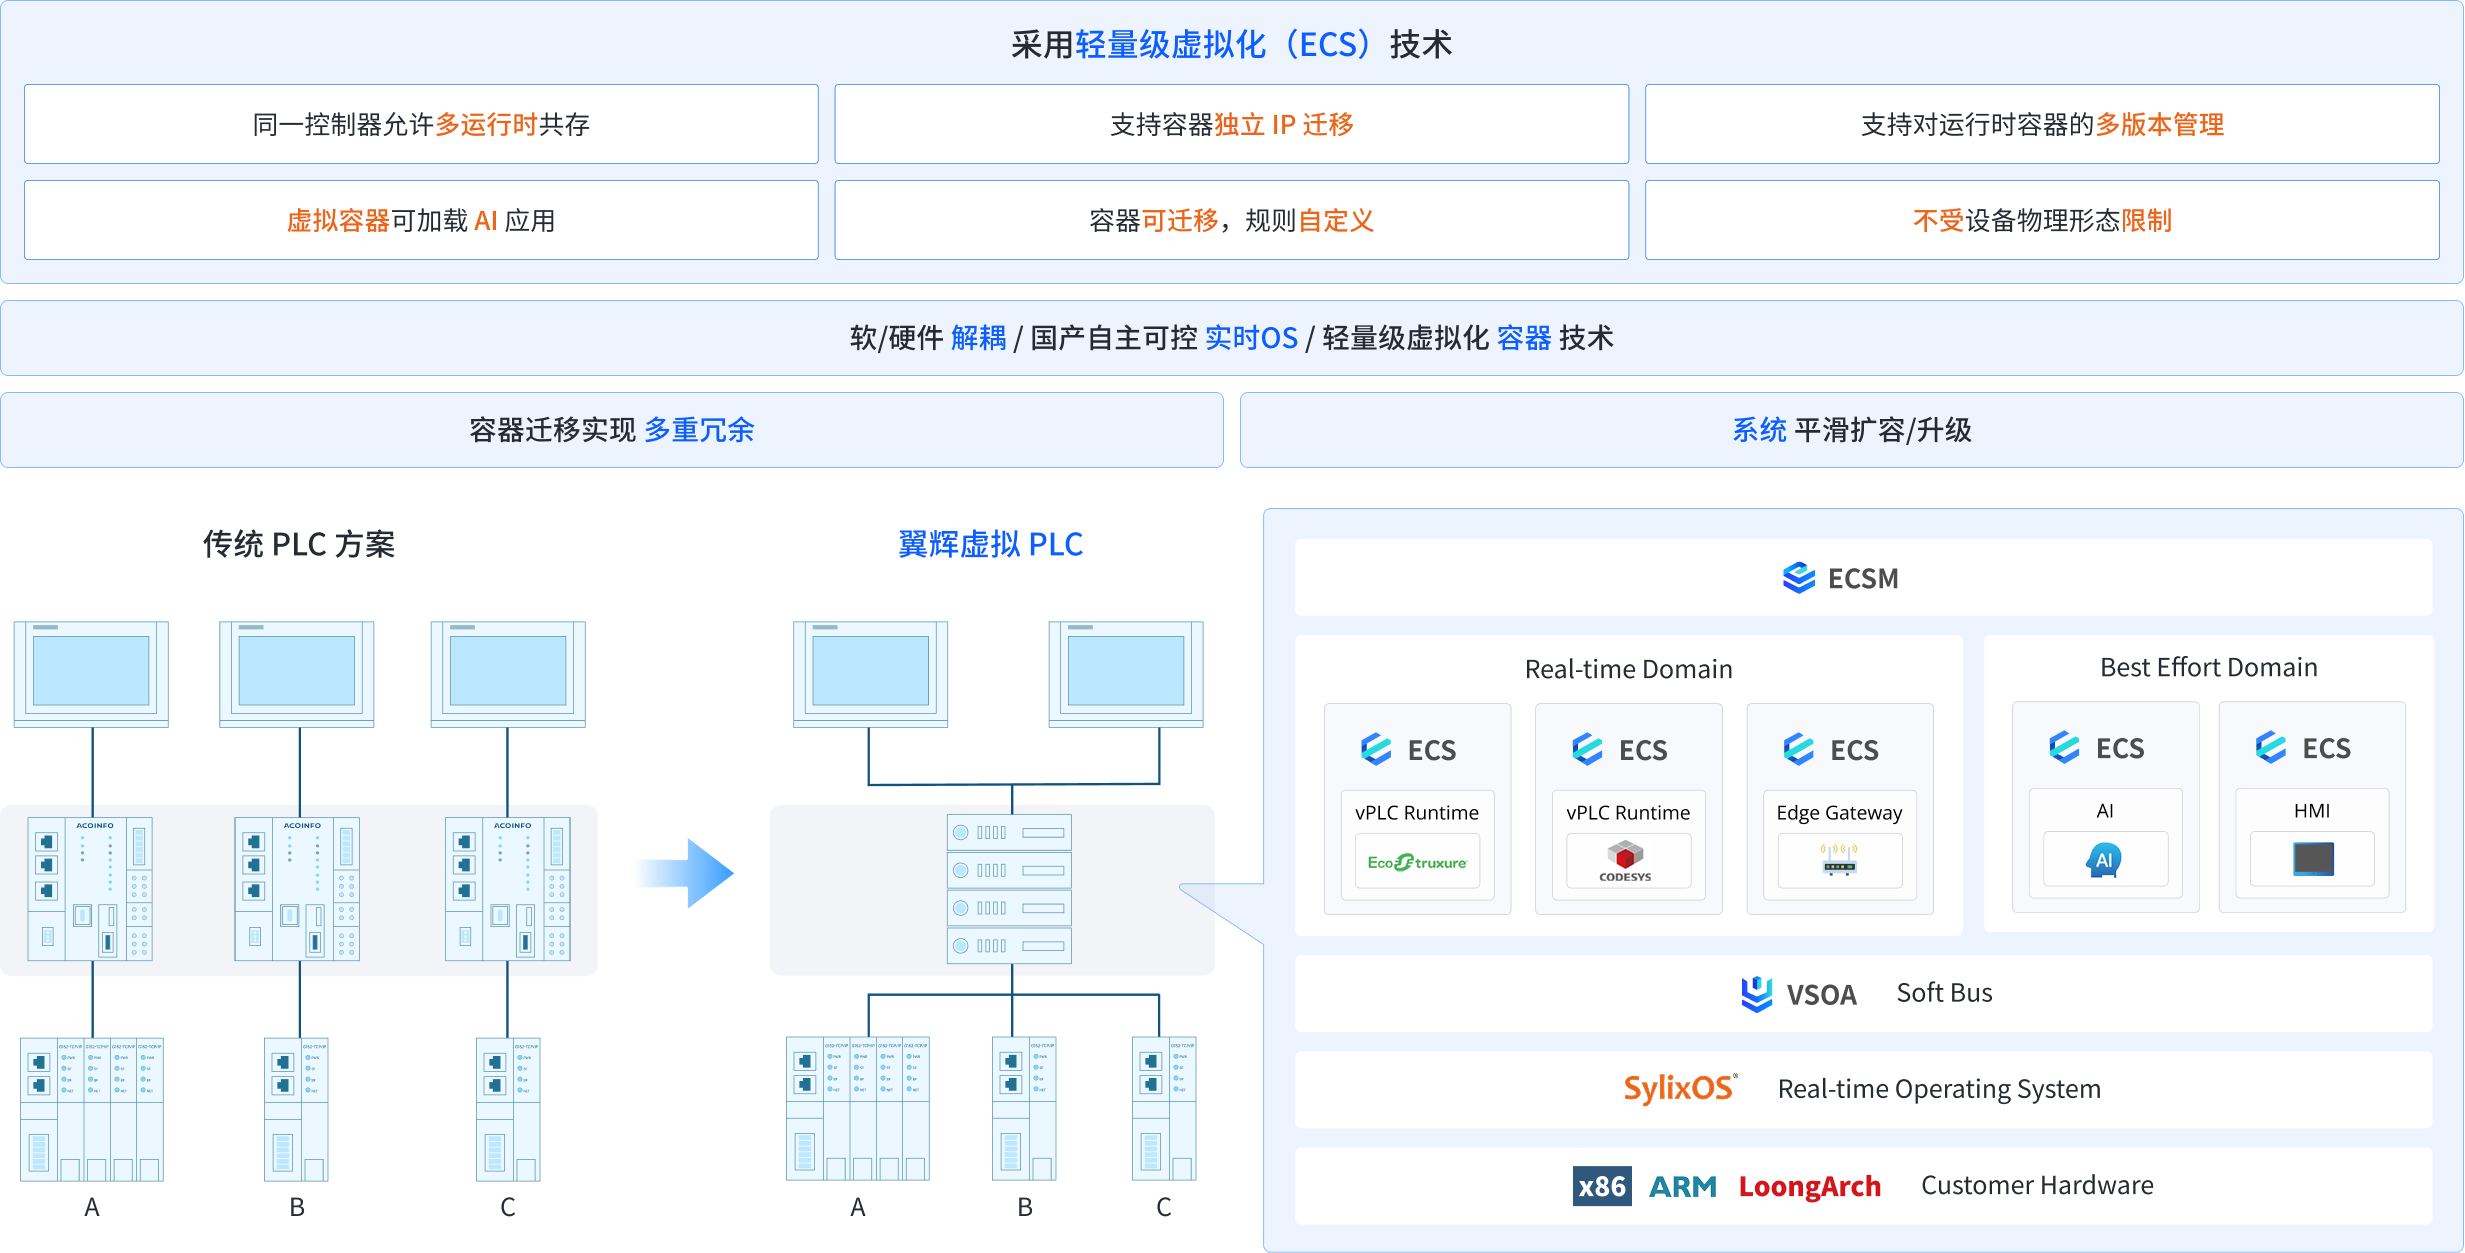Click ECS logo above HMI card

[2304, 747]
